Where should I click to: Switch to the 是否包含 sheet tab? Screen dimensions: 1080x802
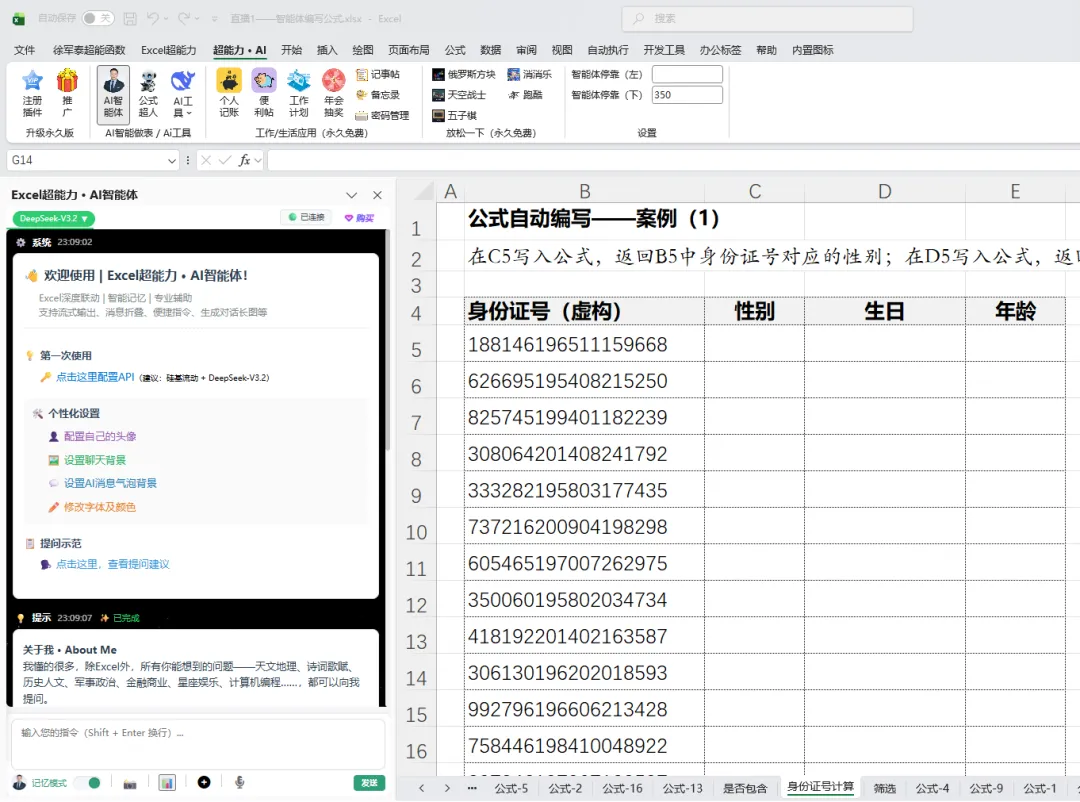click(x=745, y=788)
